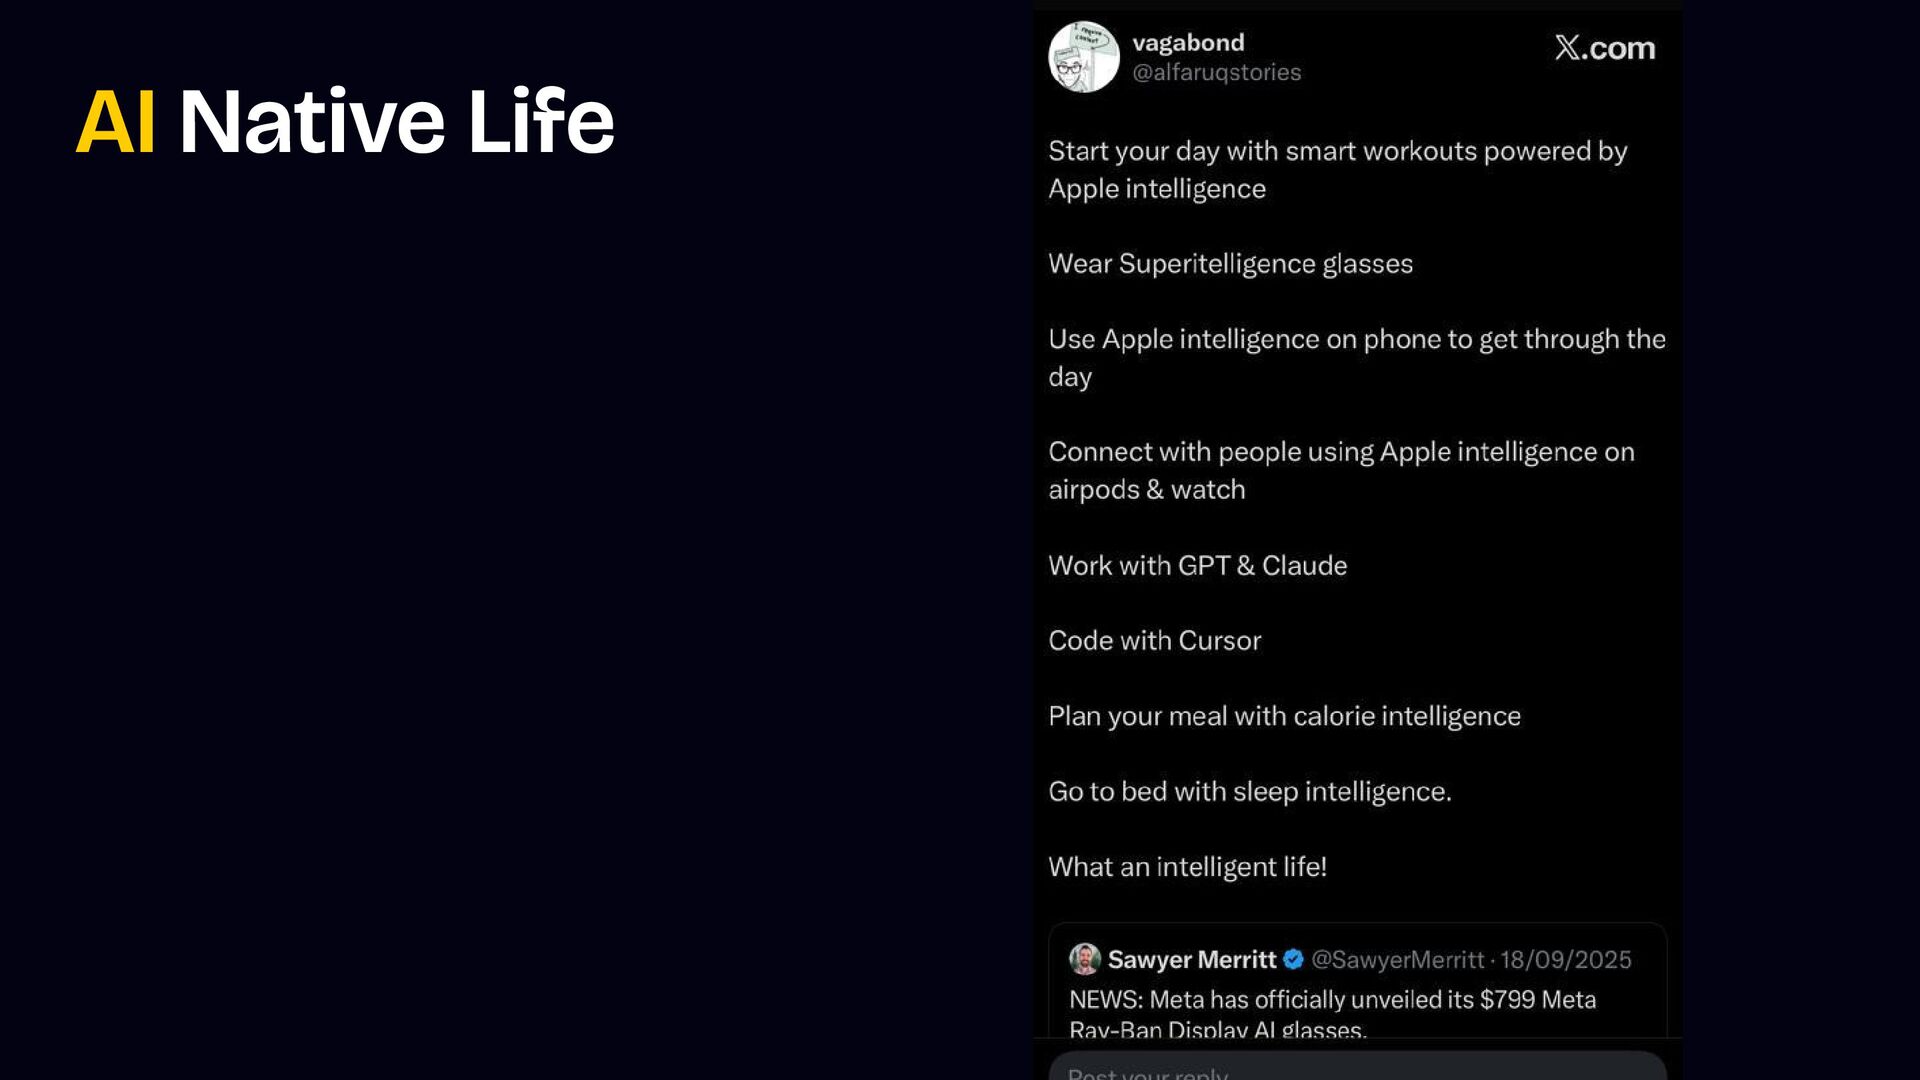Click the @SawyerMerritt handle
Image resolution: width=1920 pixels, height=1080 pixels.
click(1397, 960)
